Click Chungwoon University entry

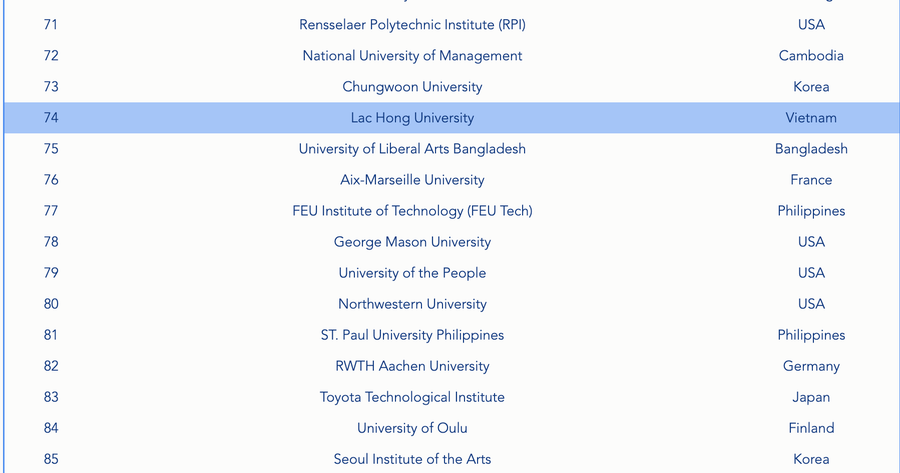(412, 87)
